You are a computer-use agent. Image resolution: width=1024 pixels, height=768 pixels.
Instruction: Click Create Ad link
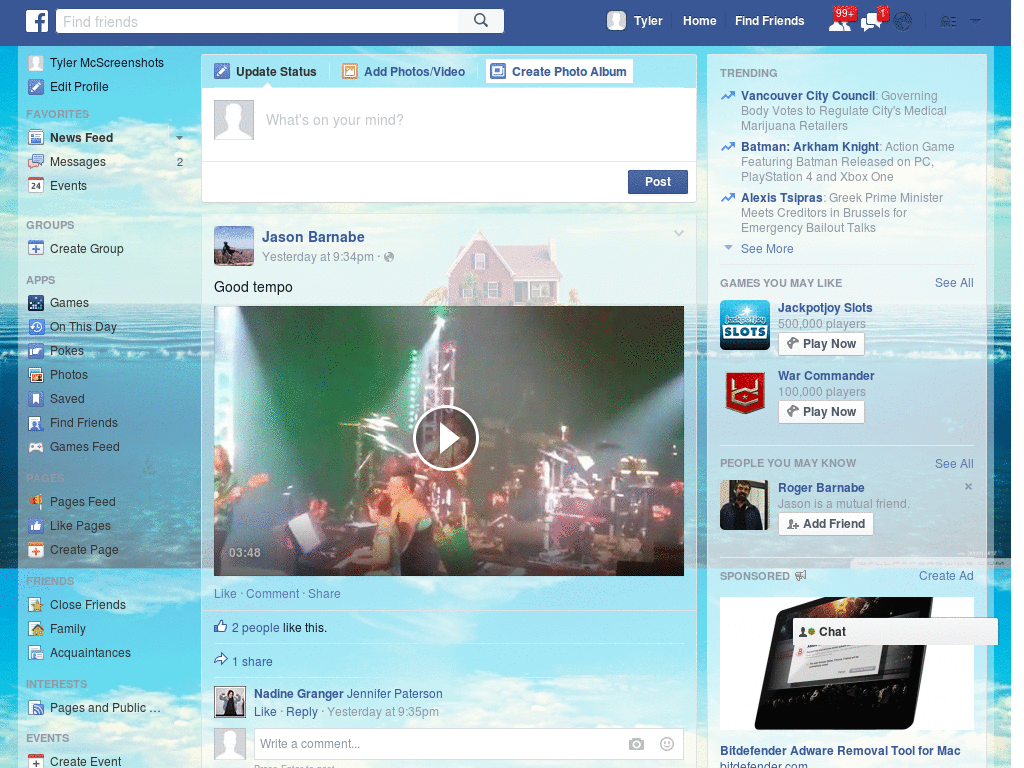pos(946,576)
